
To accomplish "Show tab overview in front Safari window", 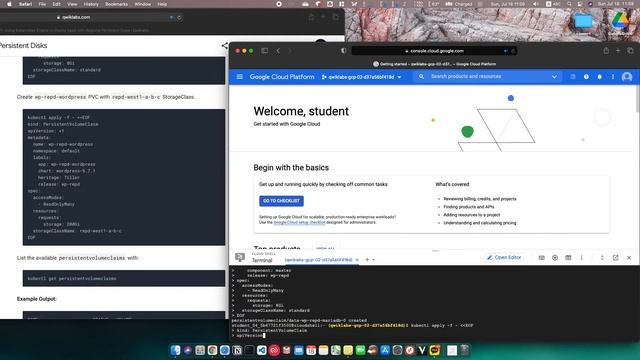I will pos(630,50).
